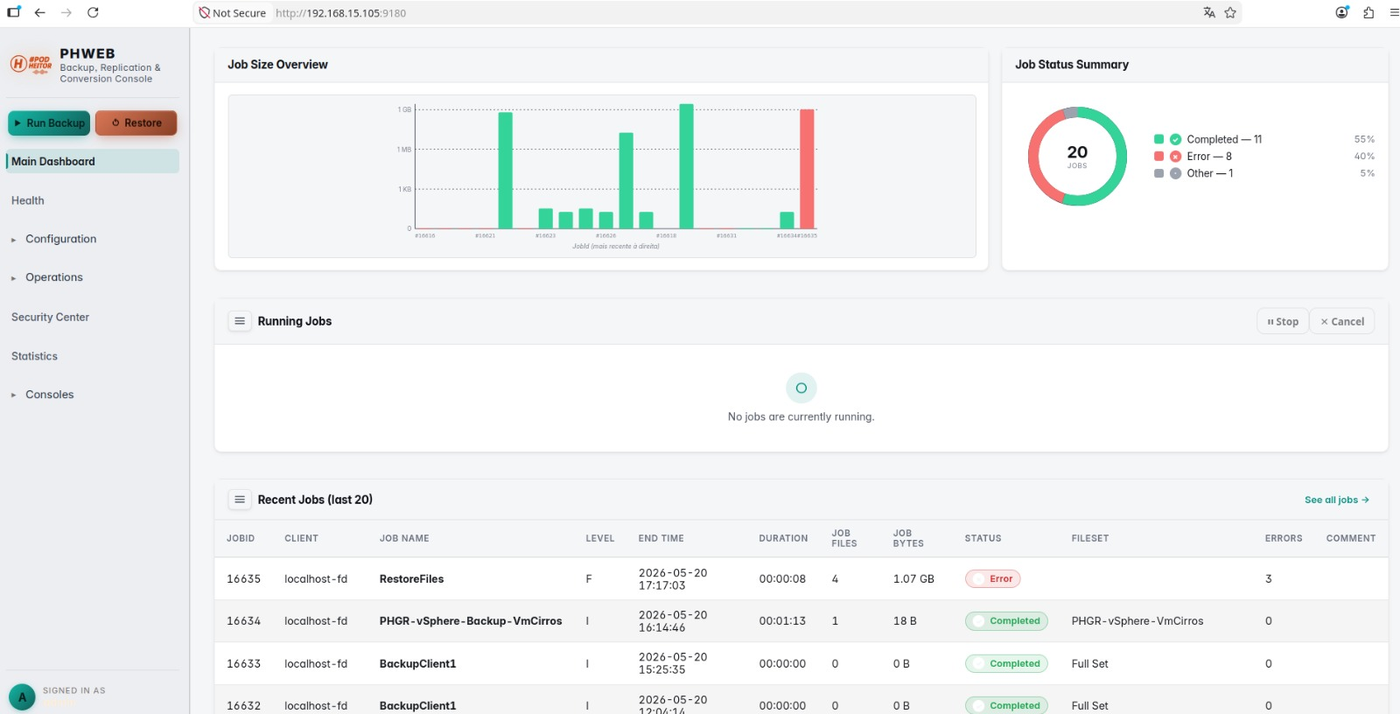The width and height of the screenshot is (1400, 714).
Task: Open the Statistics page
Action: [x=34, y=356]
